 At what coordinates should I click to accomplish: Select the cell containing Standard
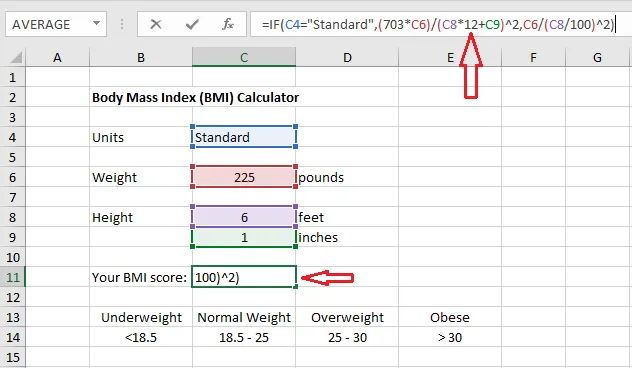coord(244,137)
